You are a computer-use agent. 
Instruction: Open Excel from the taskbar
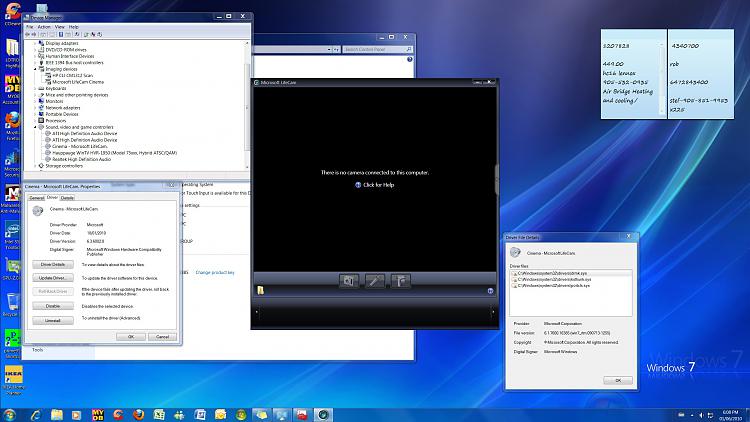coord(159,415)
